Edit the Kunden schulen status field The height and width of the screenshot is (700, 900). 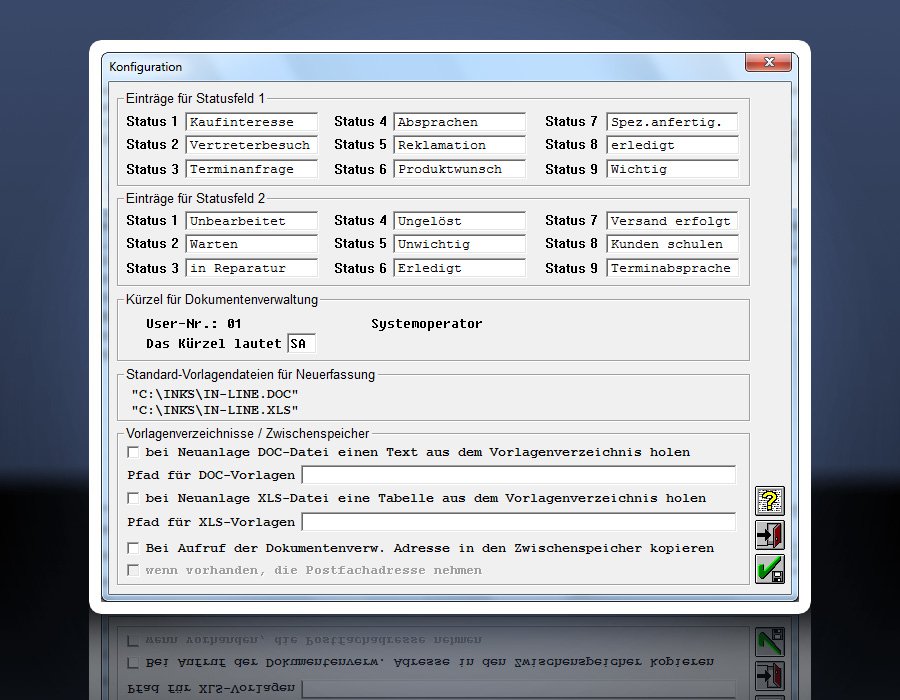(x=672, y=244)
